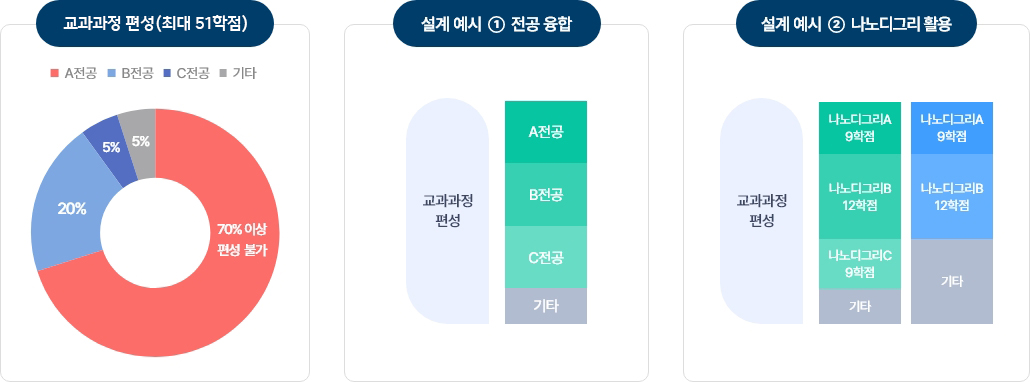Click the gray 기타 block under C전공
Viewport: 1030px width, 382px height.
pyautogui.click(x=546, y=306)
